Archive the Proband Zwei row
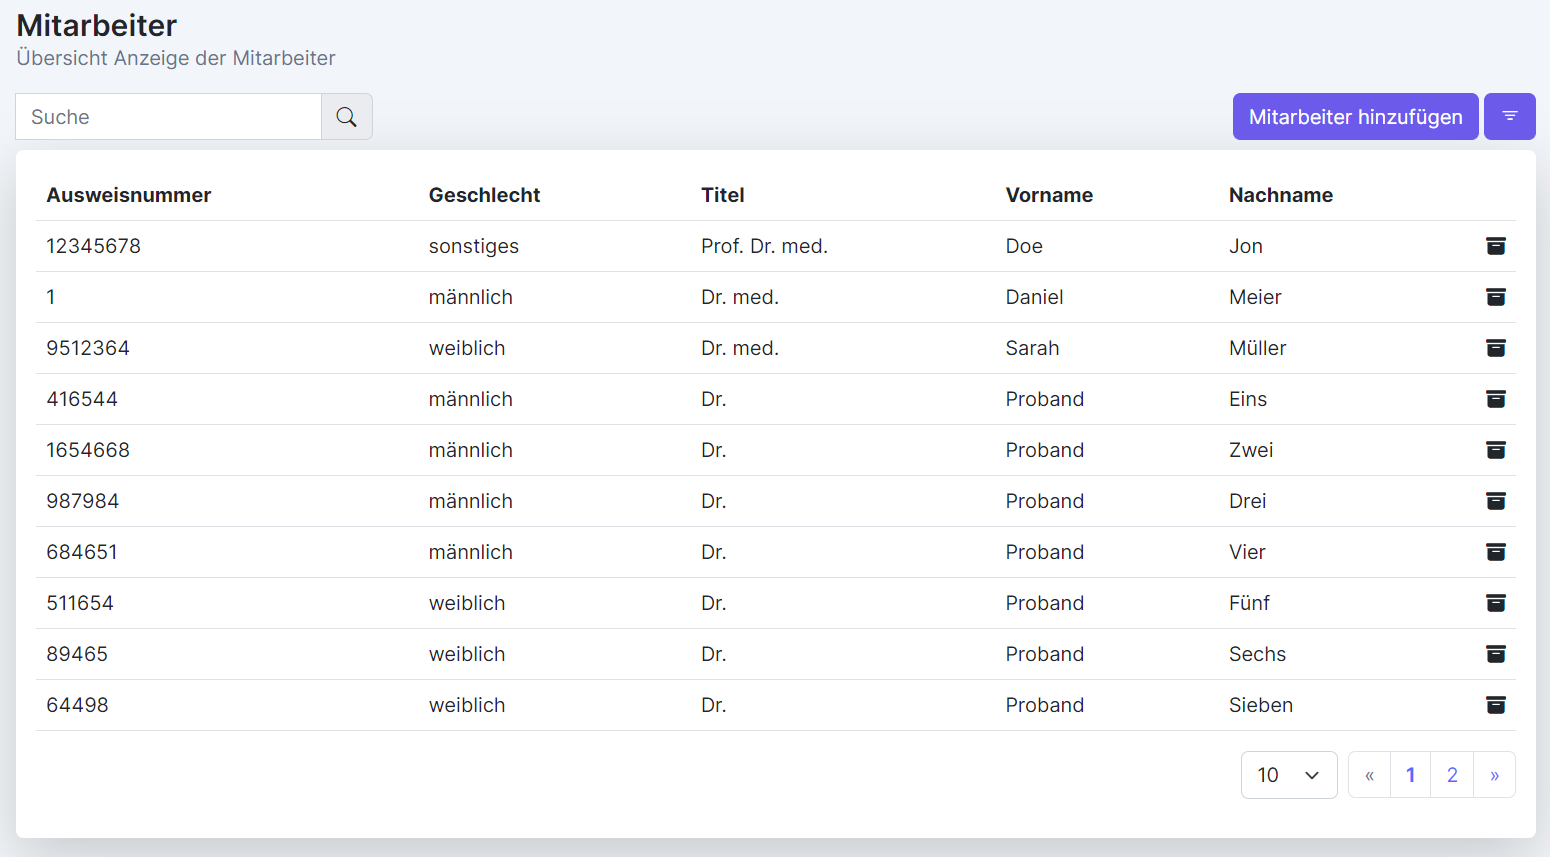1550x857 pixels. point(1496,450)
